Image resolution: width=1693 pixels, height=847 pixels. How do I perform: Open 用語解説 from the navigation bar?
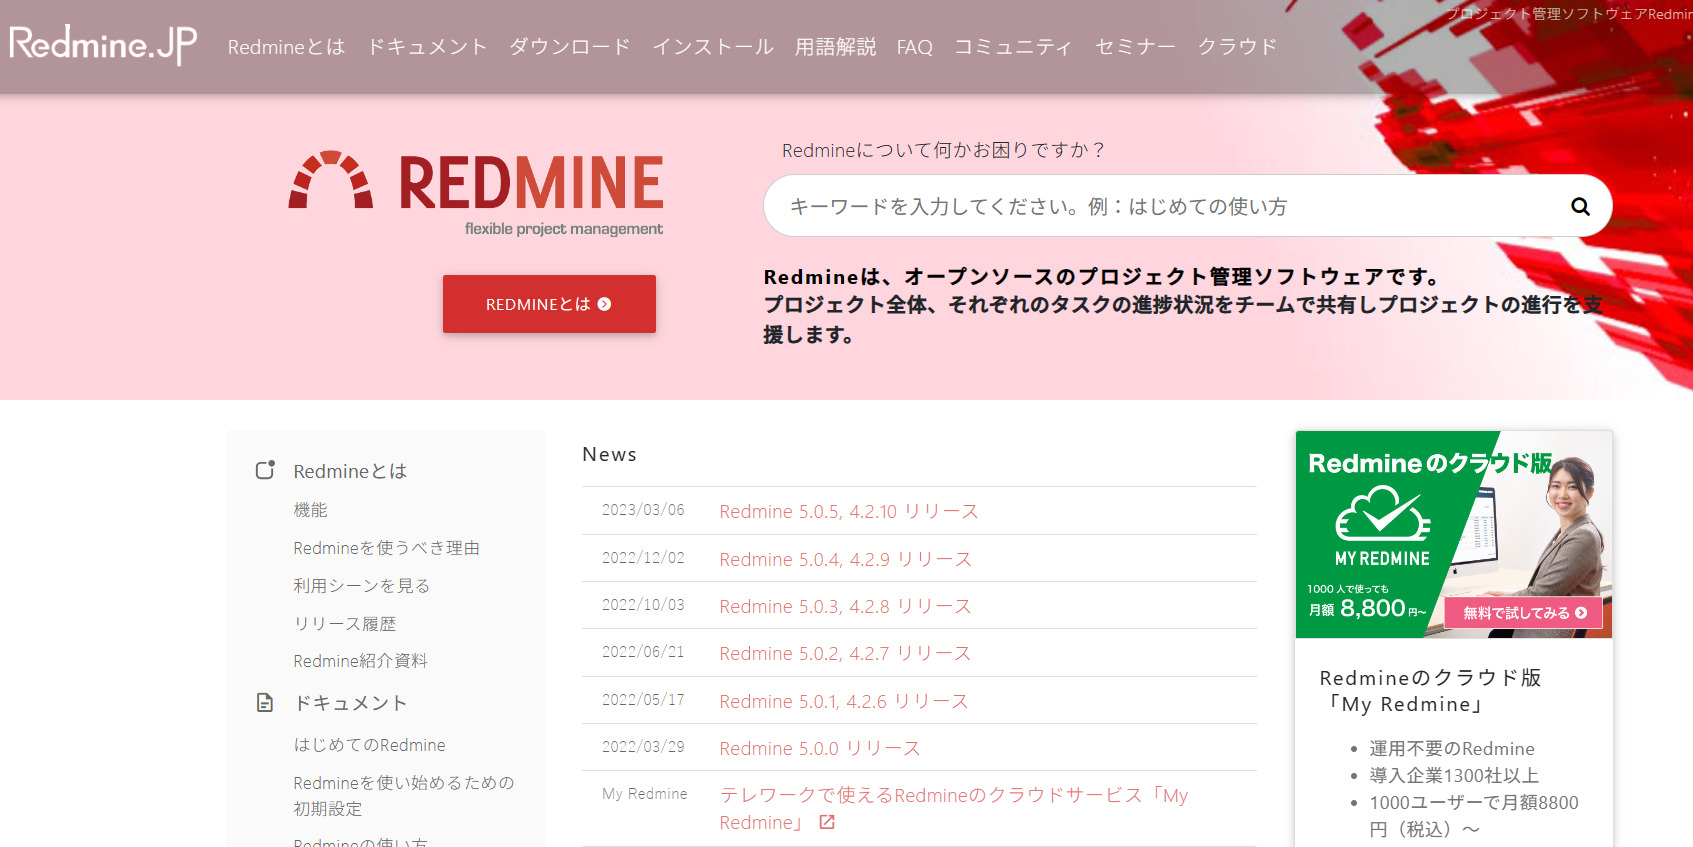tap(835, 47)
